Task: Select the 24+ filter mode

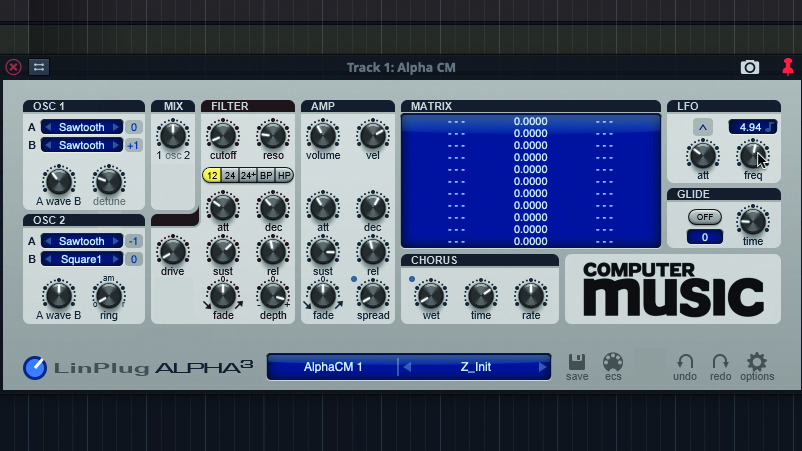Action: point(248,175)
